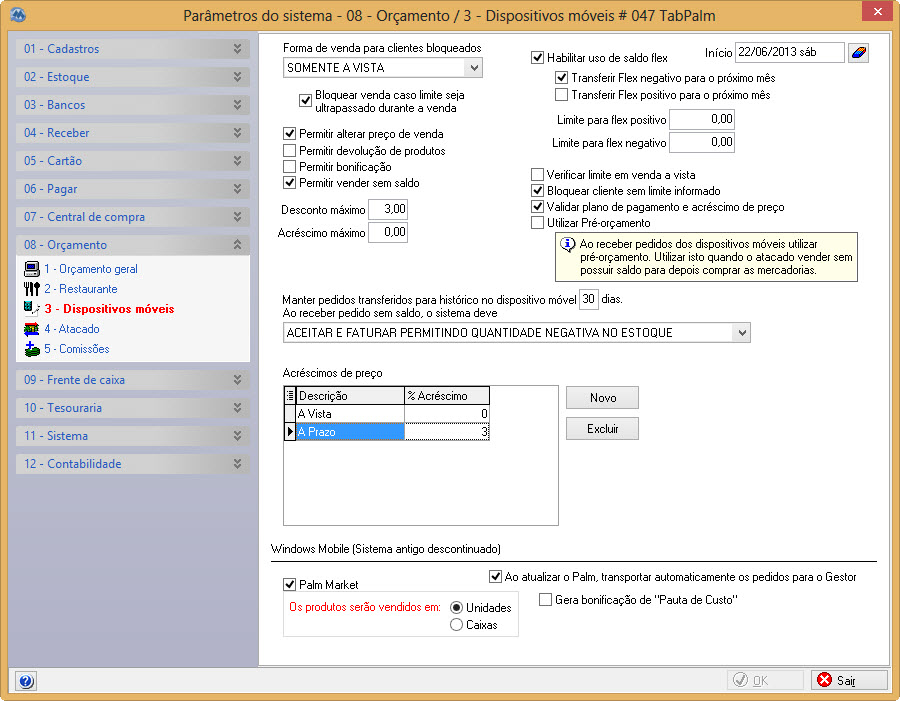Expand the 05 - Cartão section
The height and width of the screenshot is (701, 900).
coord(133,161)
